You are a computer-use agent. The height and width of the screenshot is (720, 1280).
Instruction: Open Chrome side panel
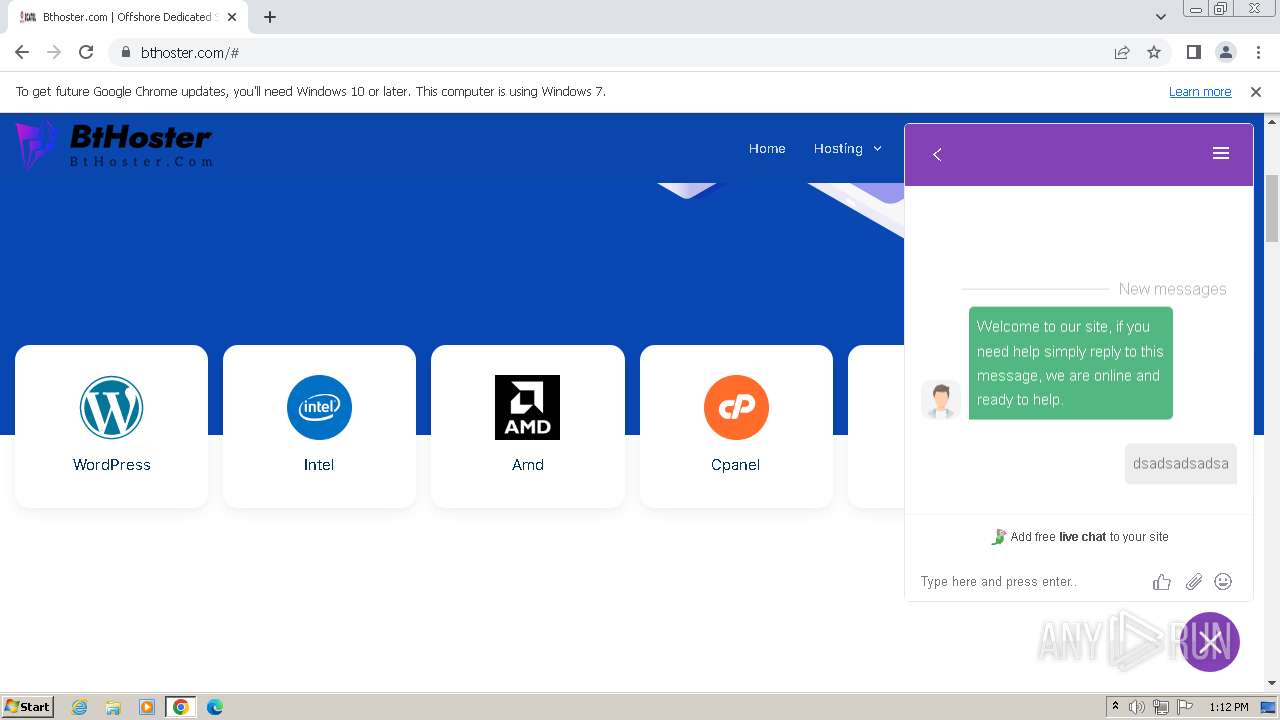[1193, 52]
